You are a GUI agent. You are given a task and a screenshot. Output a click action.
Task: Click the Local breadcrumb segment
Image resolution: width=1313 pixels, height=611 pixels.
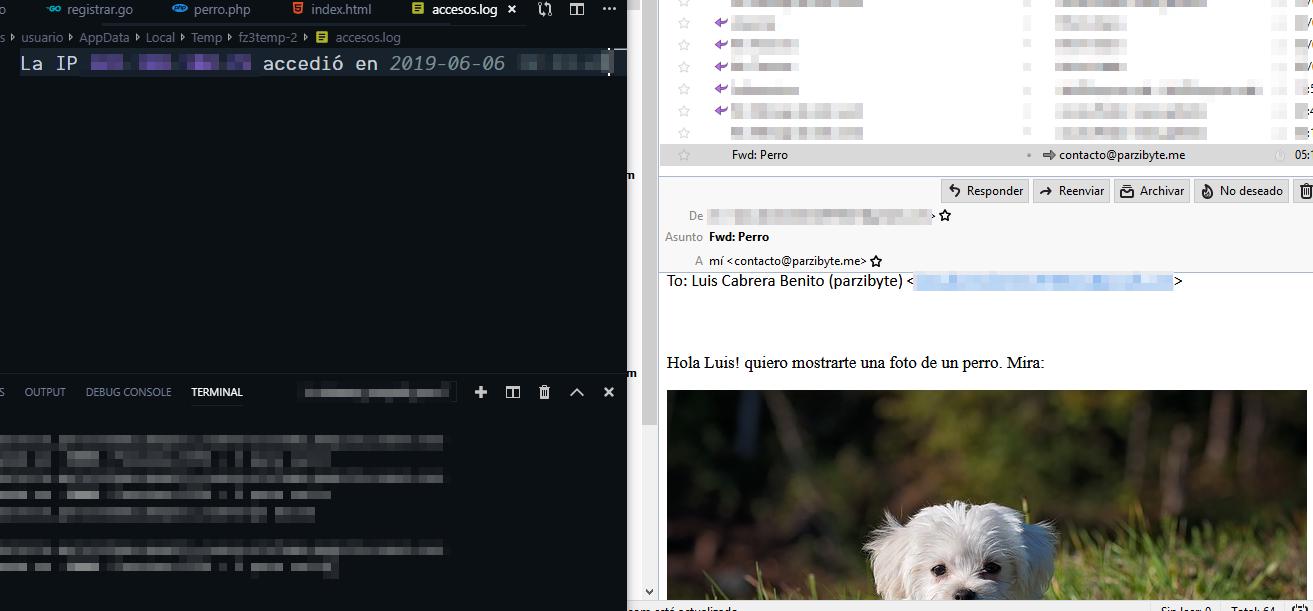160,37
